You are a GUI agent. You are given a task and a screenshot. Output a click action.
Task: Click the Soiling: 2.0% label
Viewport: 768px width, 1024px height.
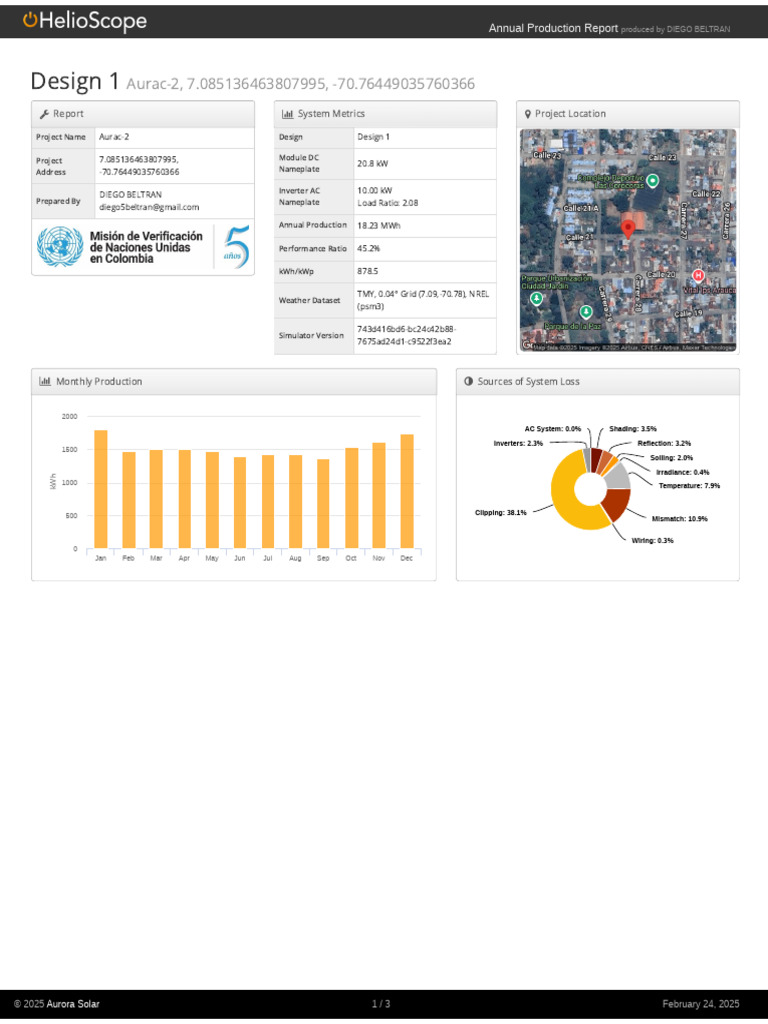pyautogui.click(x=671, y=458)
